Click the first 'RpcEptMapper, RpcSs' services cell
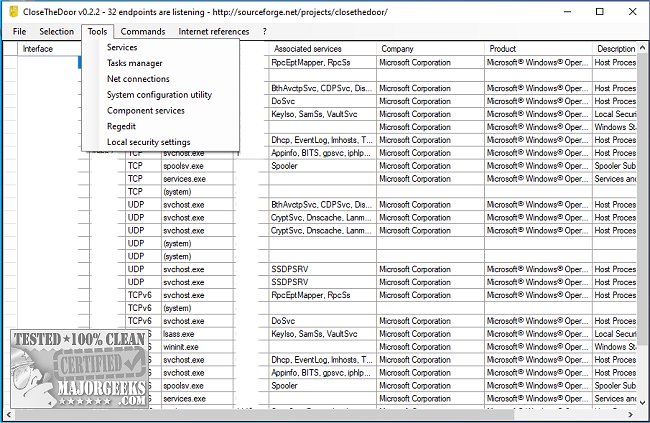Viewport: 650px width, 423px height. (x=322, y=63)
